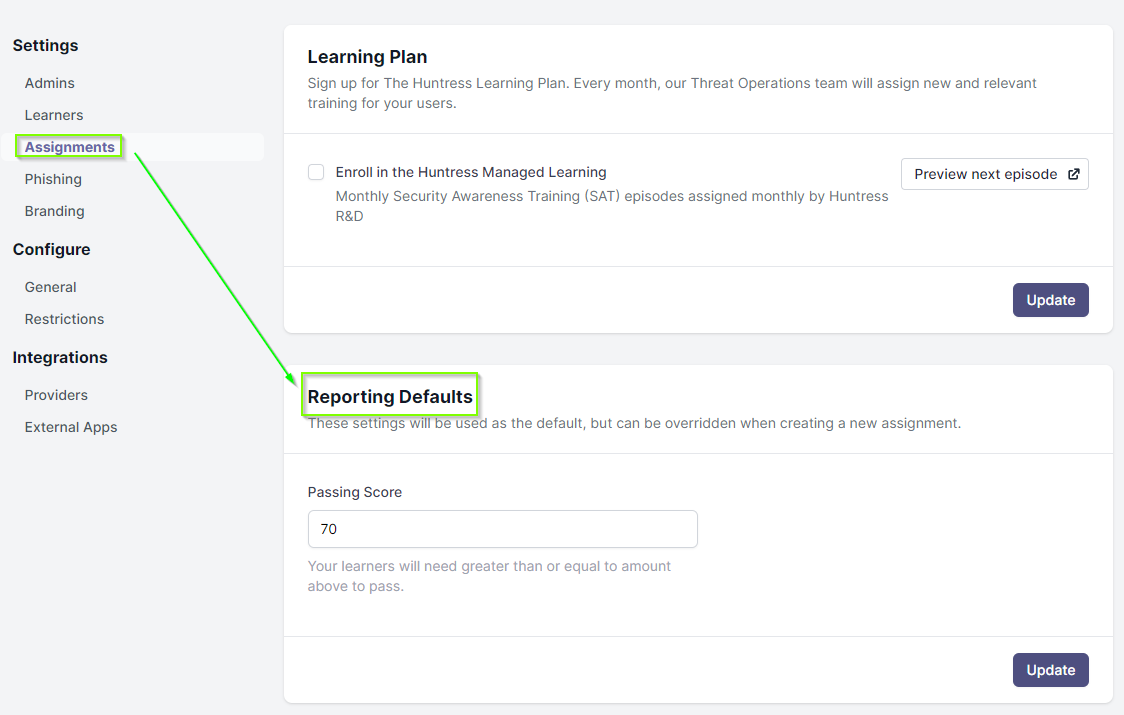Click the Passing Score label
The height and width of the screenshot is (715, 1124).
355,492
